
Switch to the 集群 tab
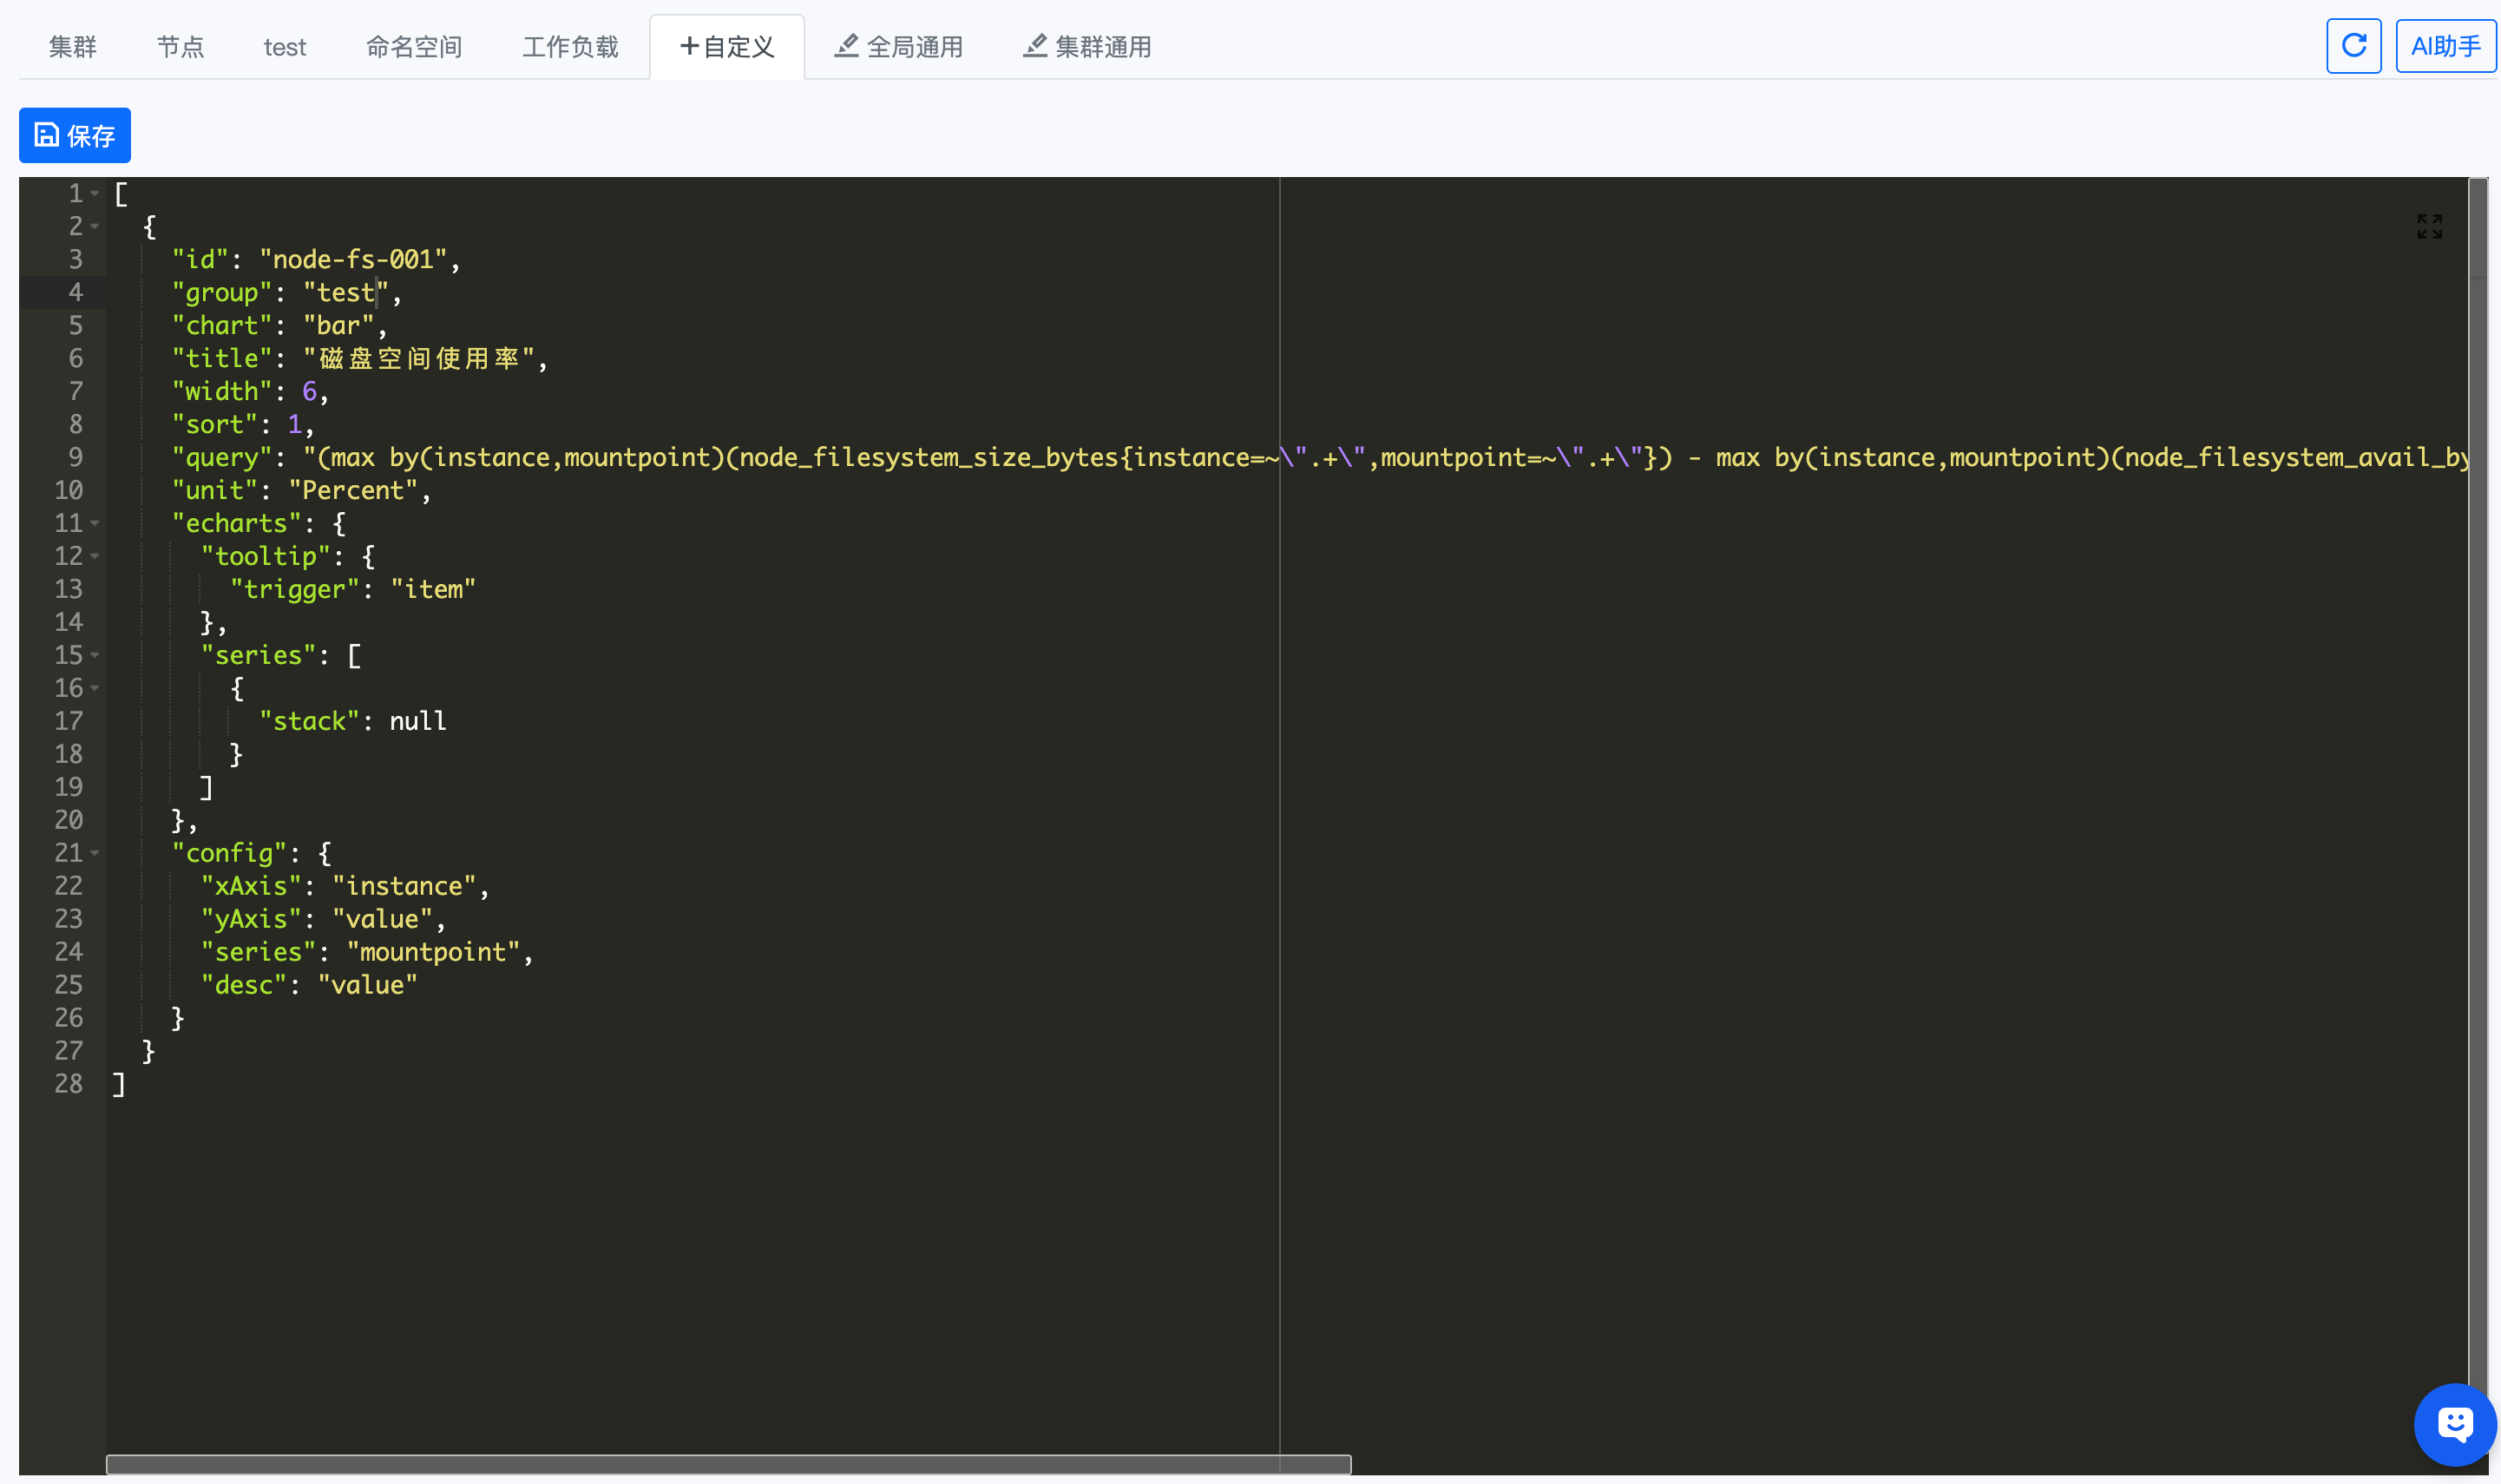[73, 47]
